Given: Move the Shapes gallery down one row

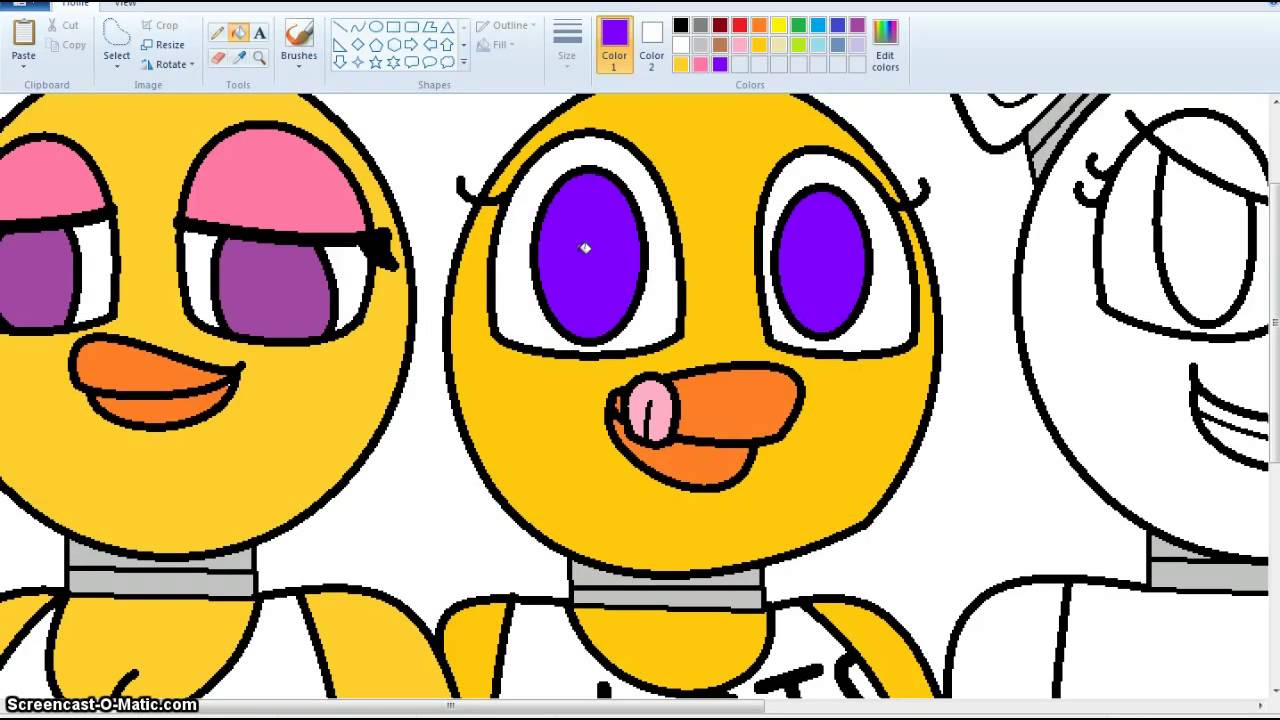Looking at the screenshot, I should 463,44.
